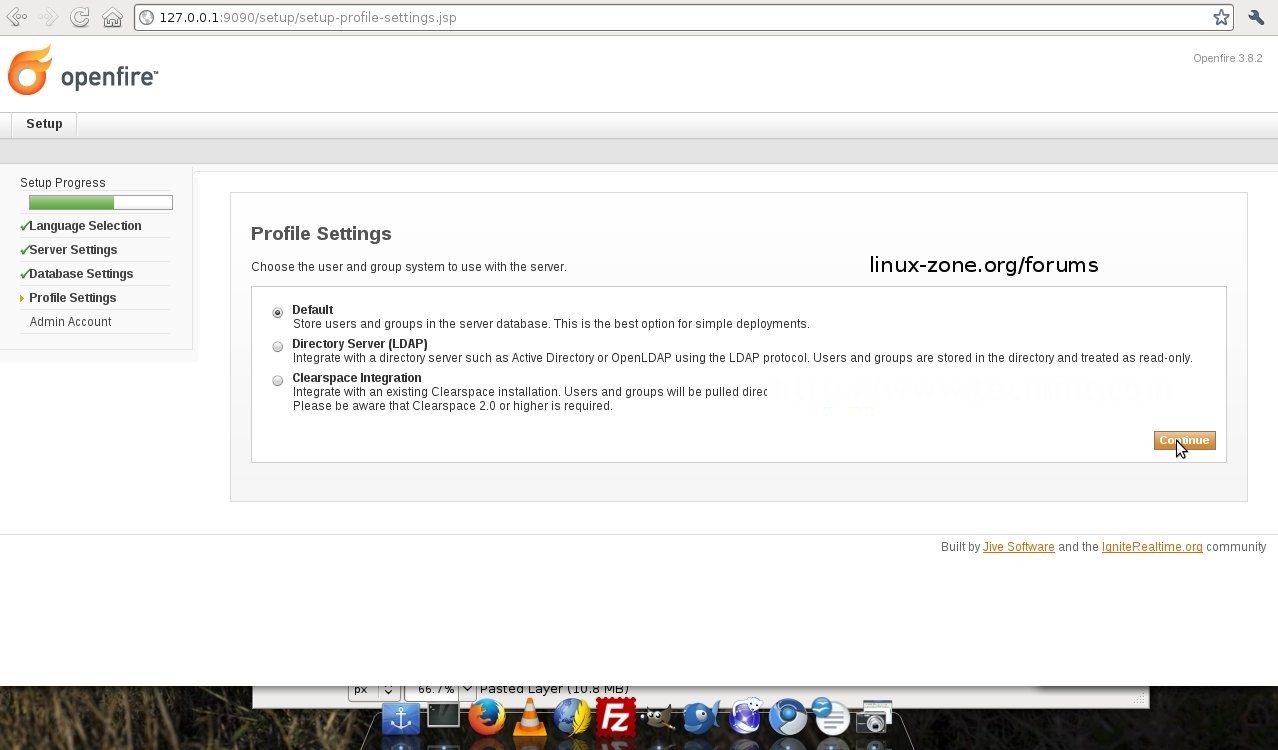The height and width of the screenshot is (750, 1278).
Task: Open VLC media player from dock
Action: [x=529, y=717]
